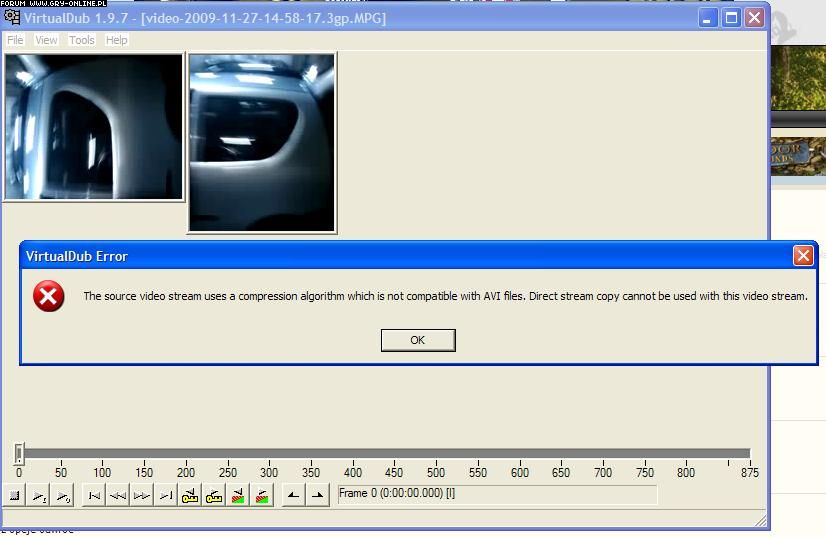Viewport: 826px width, 537px height.
Task: Step forward one frame
Action: click(x=142, y=495)
